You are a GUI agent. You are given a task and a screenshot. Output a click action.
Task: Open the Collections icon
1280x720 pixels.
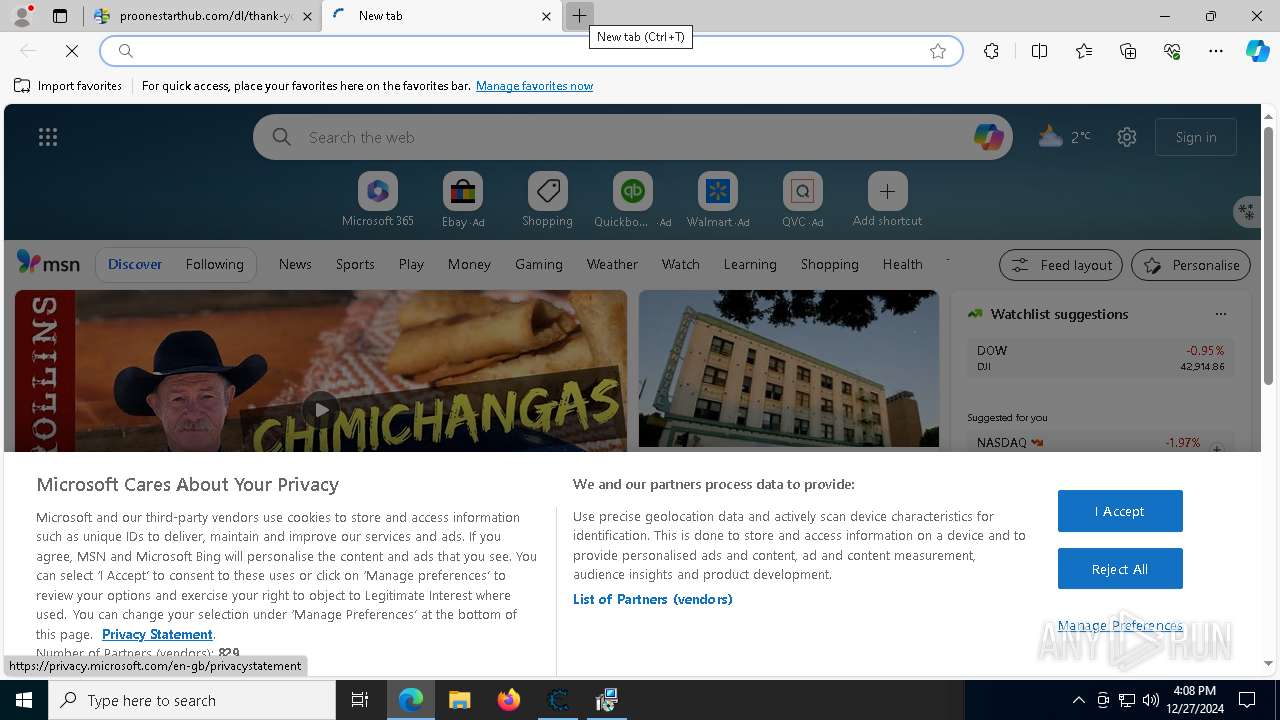(x=1128, y=51)
